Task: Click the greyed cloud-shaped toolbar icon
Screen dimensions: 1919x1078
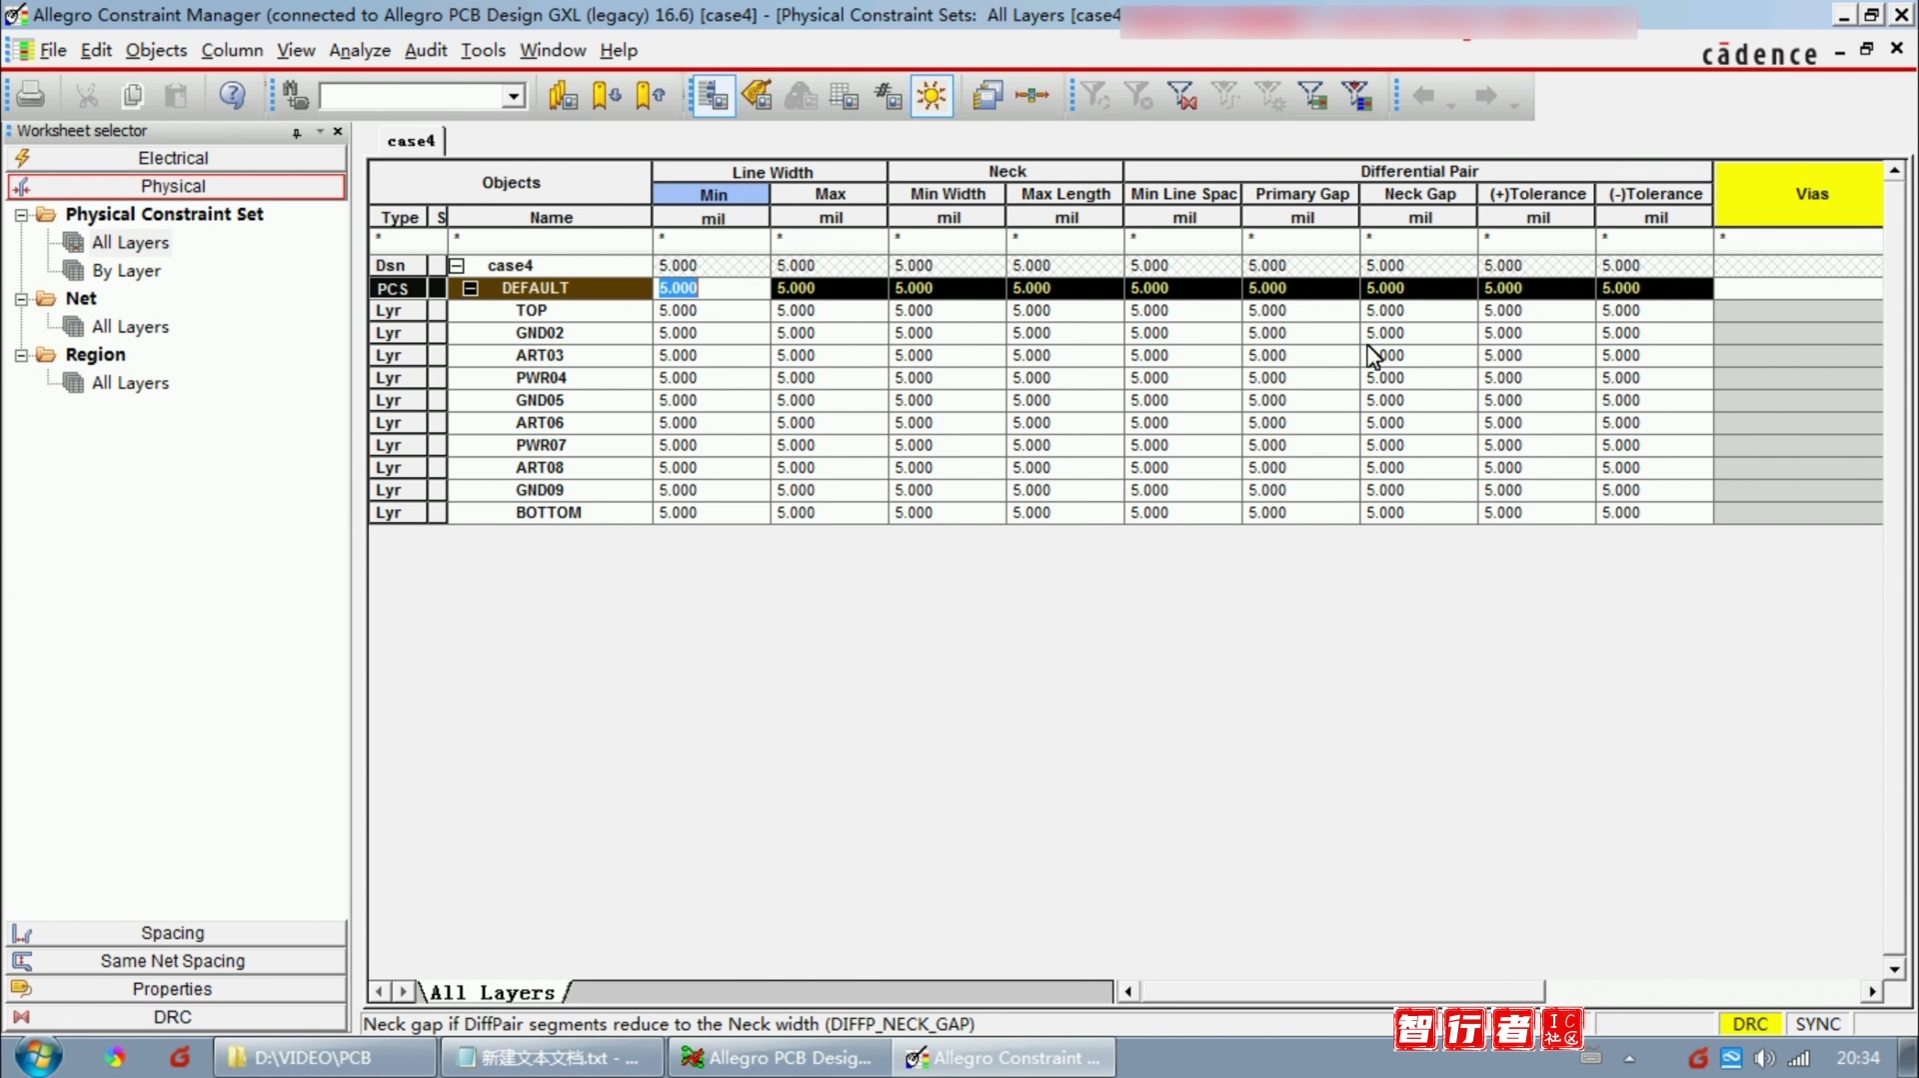Action: tap(801, 95)
